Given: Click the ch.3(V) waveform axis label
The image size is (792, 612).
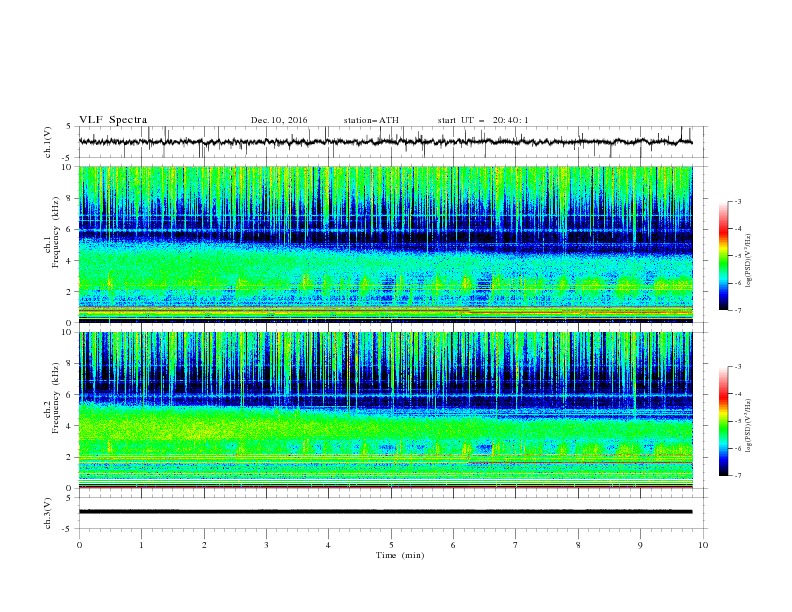Looking at the screenshot, I should click(48, 513).
